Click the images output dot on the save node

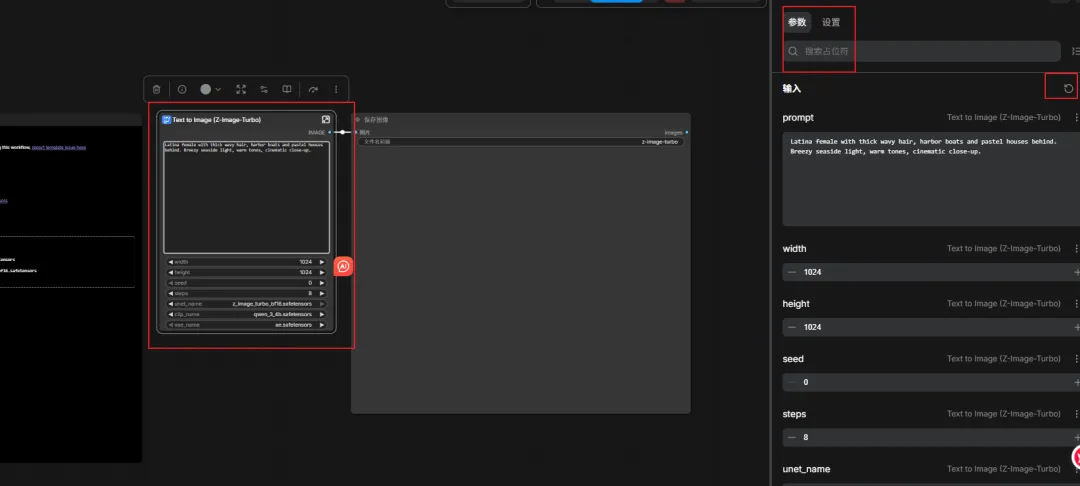[x=687, y=132]
